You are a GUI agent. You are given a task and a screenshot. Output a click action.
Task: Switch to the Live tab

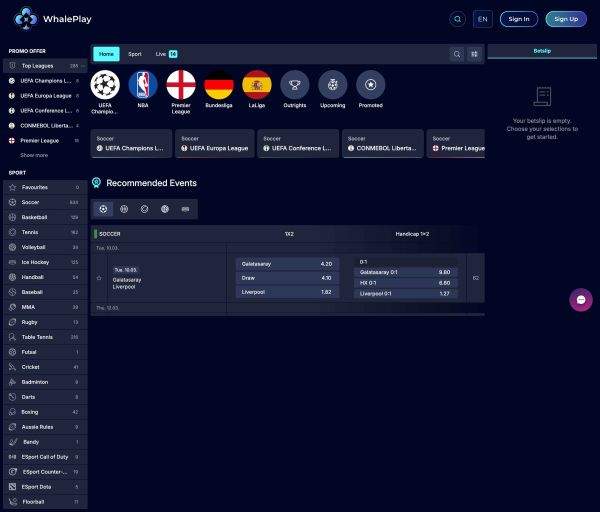166,54
